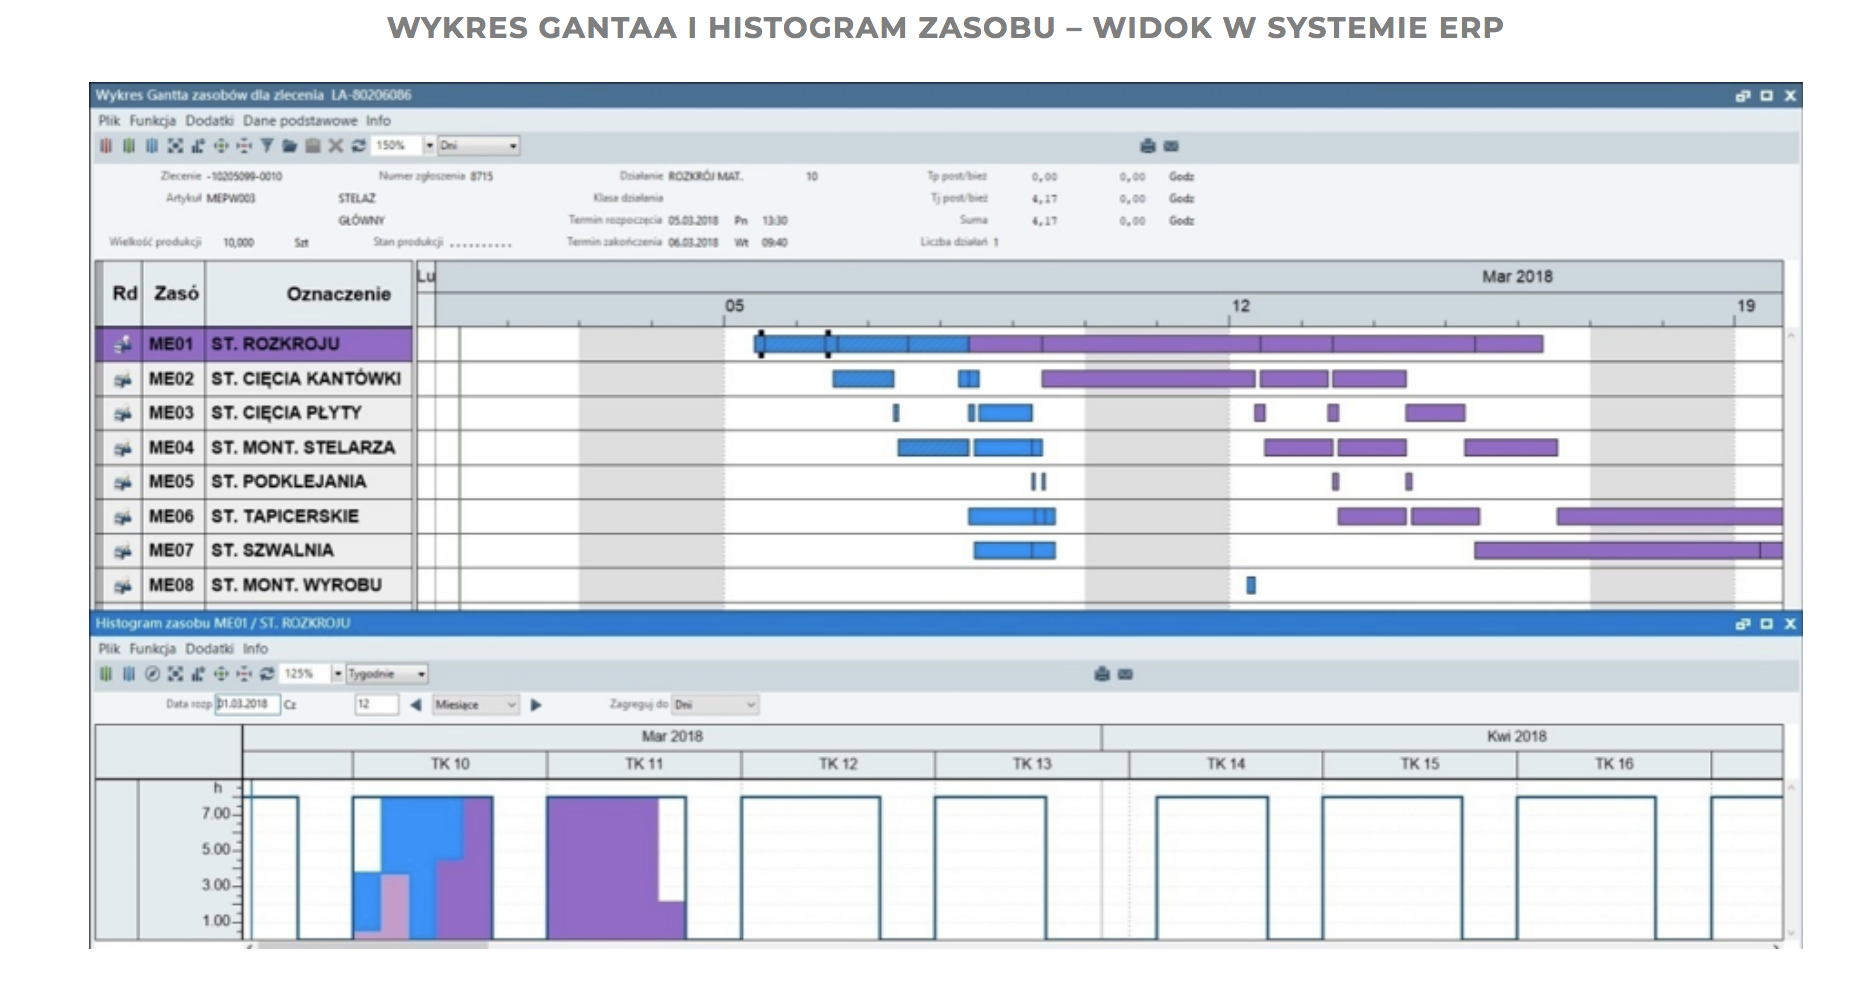Screen dimensions: 1854x982
Task: Click the printer icon in Gantt window
Action: [1148, 146]
